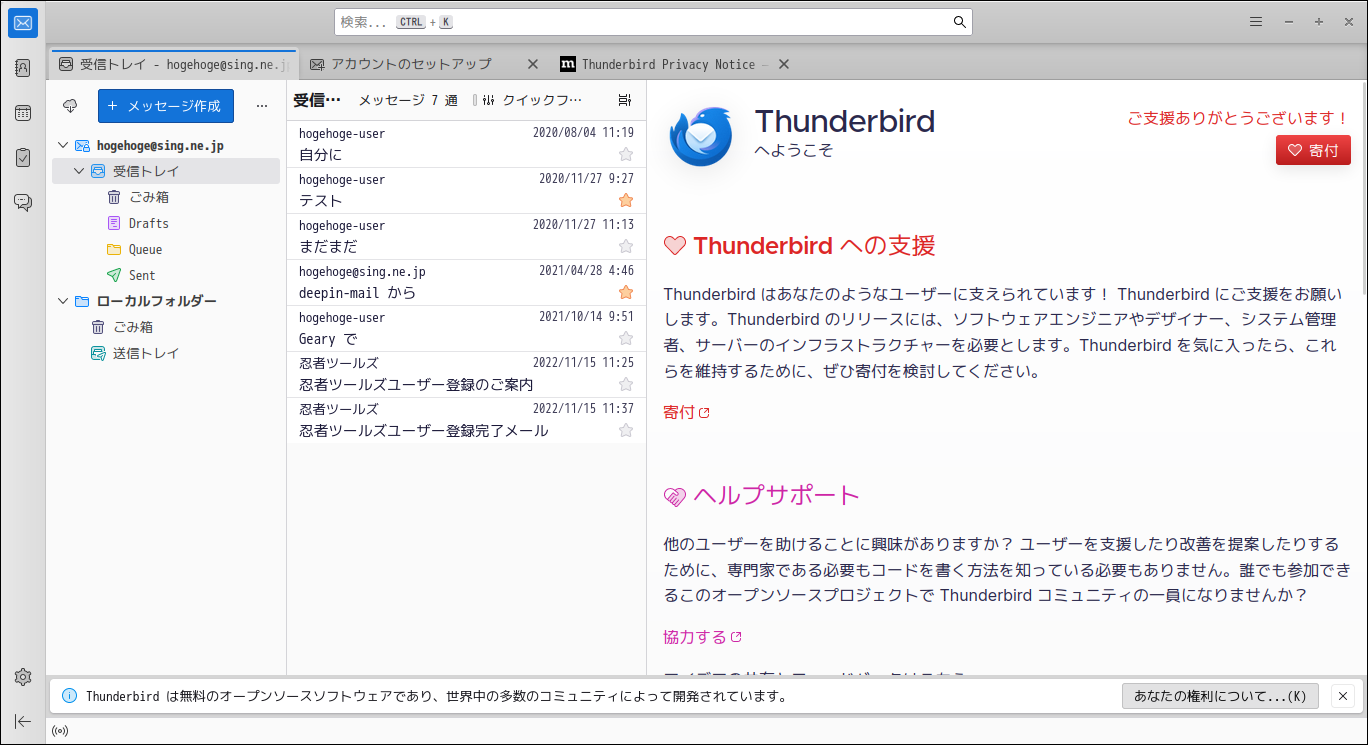1368x745 pixels.
Task: Collapse the ローカルフォルダー tree
Action: pyautogui.click(x=63, y=301)
